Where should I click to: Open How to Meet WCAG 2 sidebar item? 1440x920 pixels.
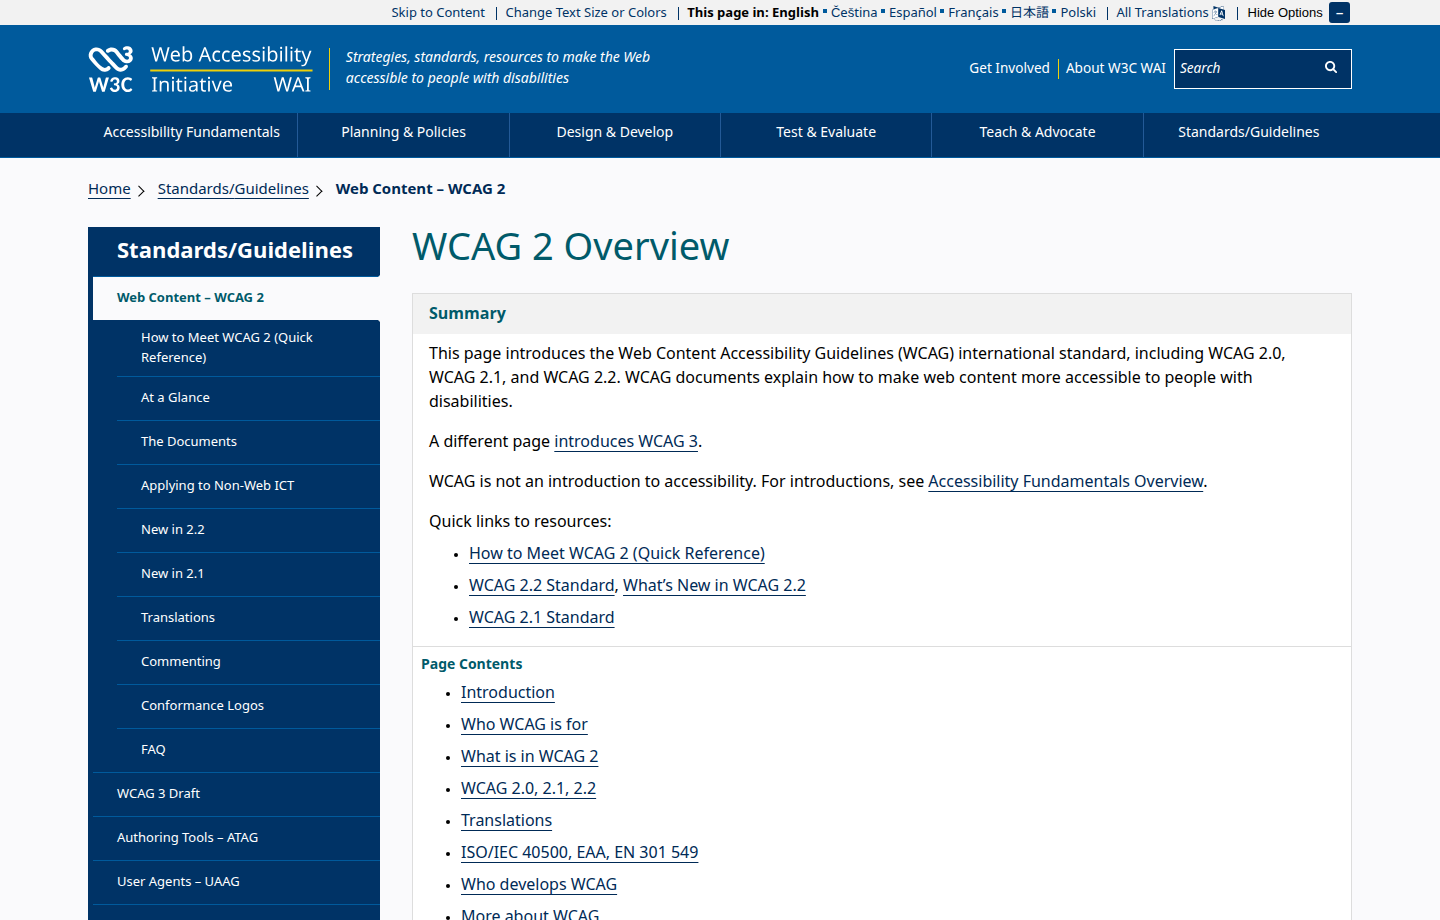pos(248,348)
